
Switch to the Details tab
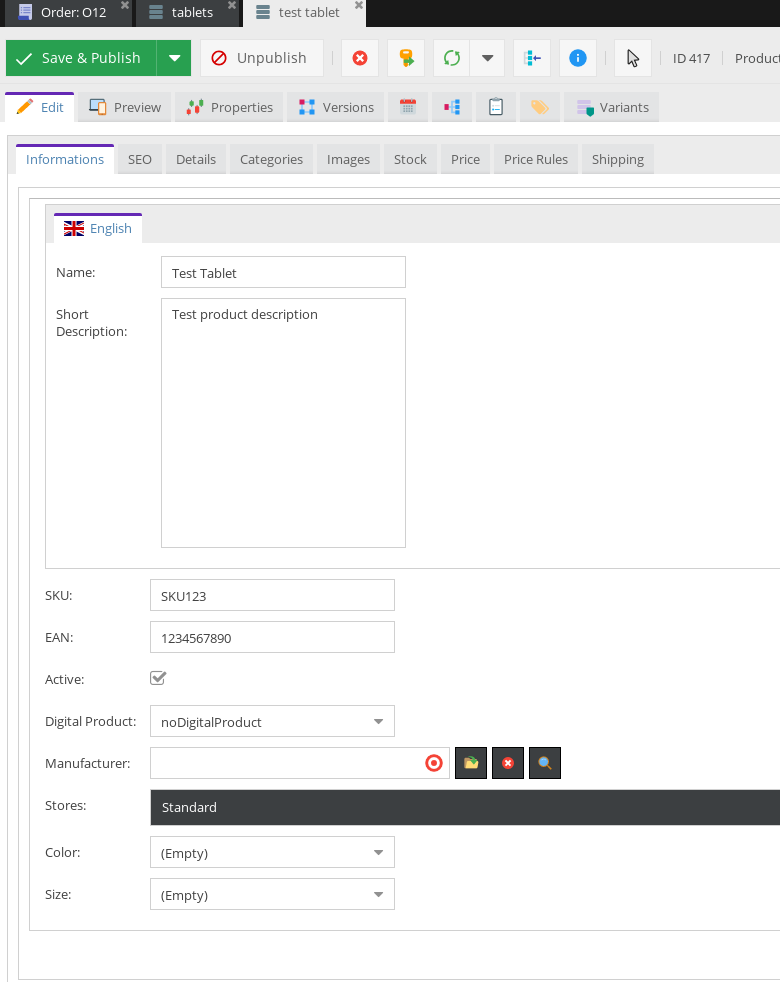pos(196,159)
